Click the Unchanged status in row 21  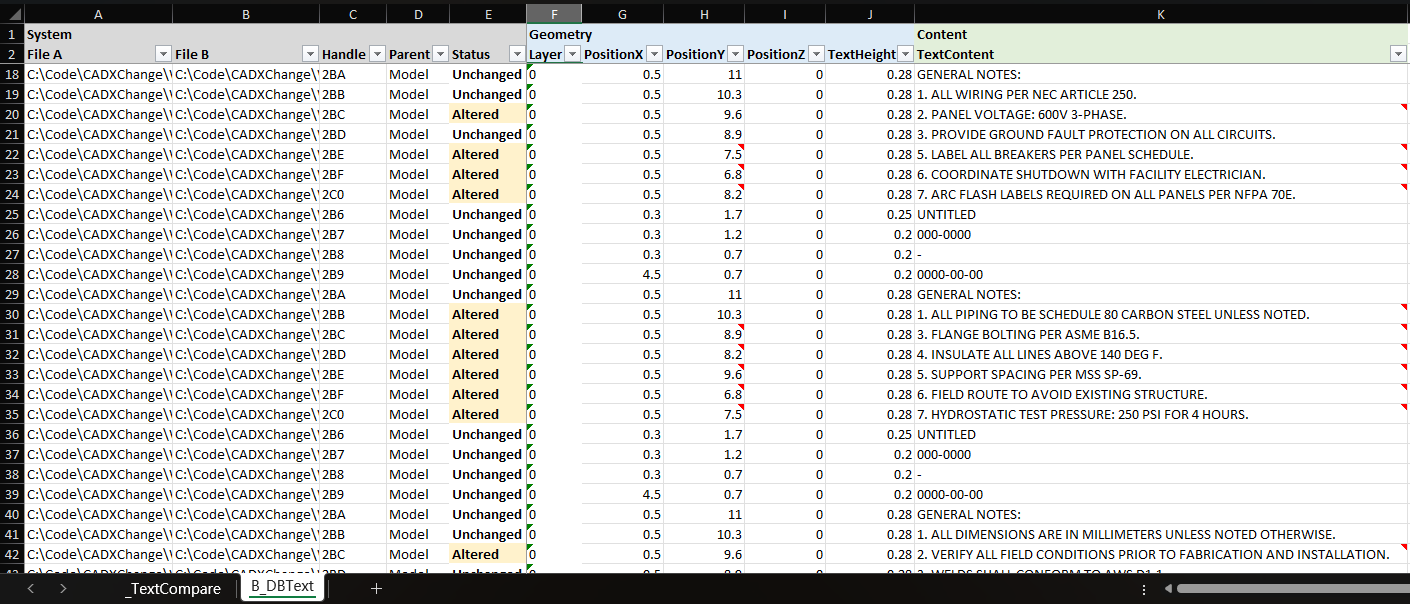pos(488,134)
